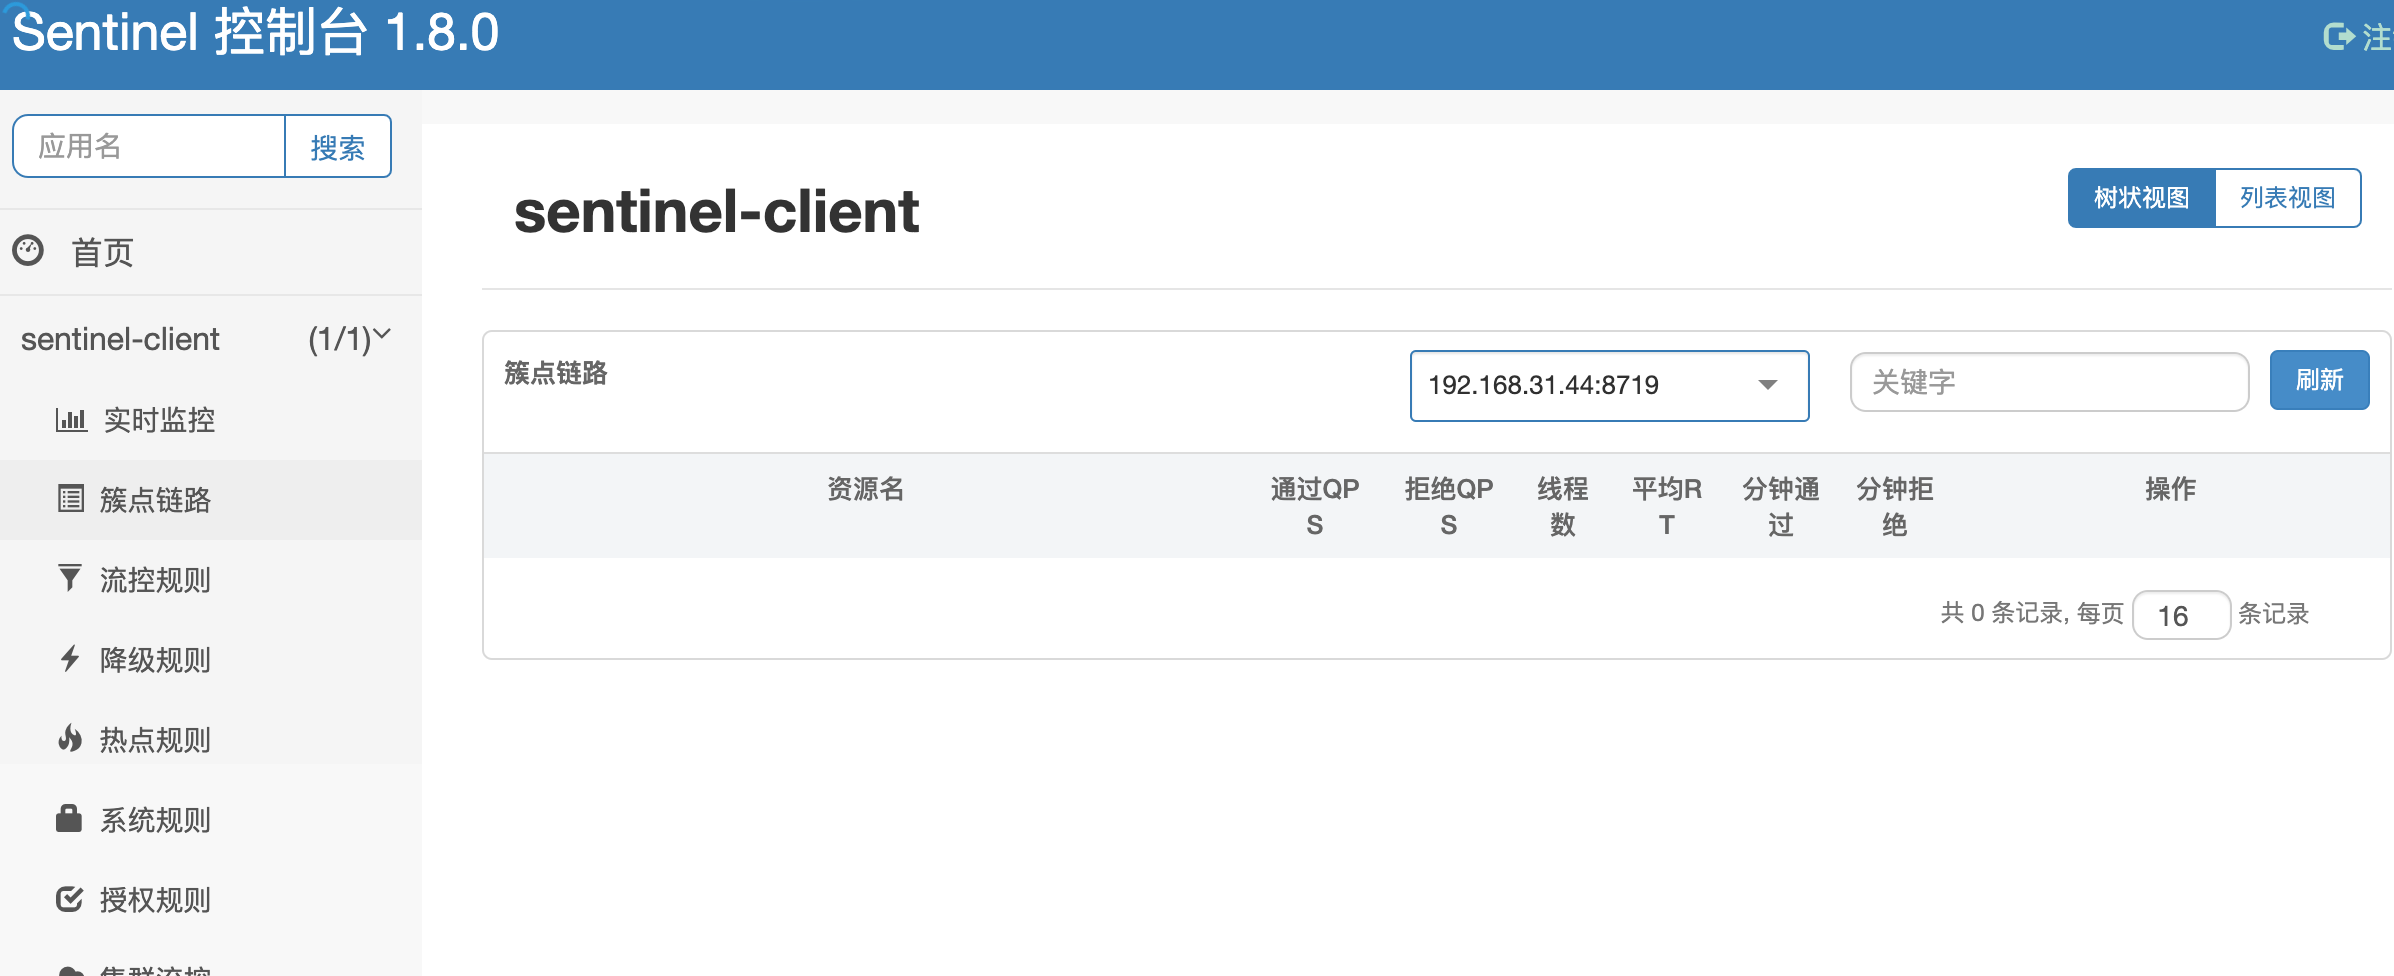Click the dashboard gauge icon beside 首页
This screenshot has width=2394, height=976.
(x=28, y=250)
